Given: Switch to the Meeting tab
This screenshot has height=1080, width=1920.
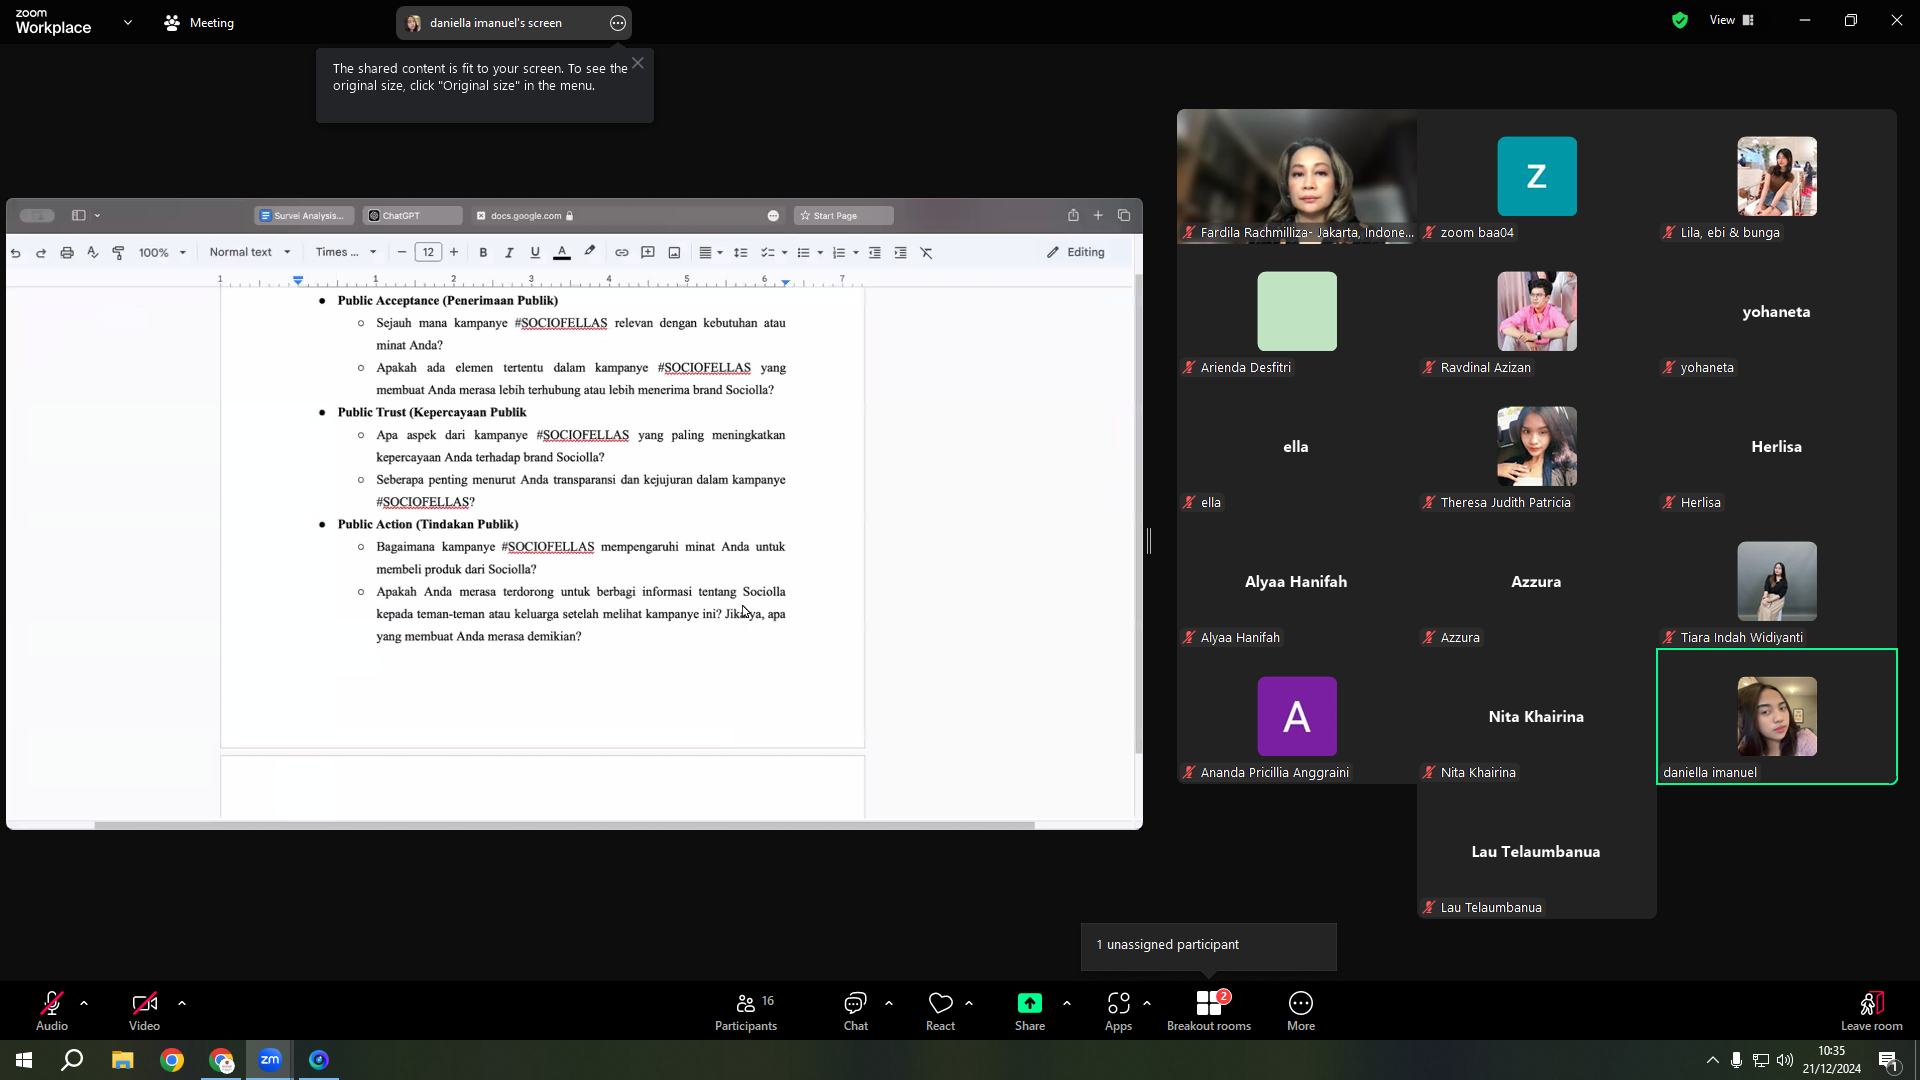Looking at the screenshot, I should pyautogui.click(x=199, y=22).
